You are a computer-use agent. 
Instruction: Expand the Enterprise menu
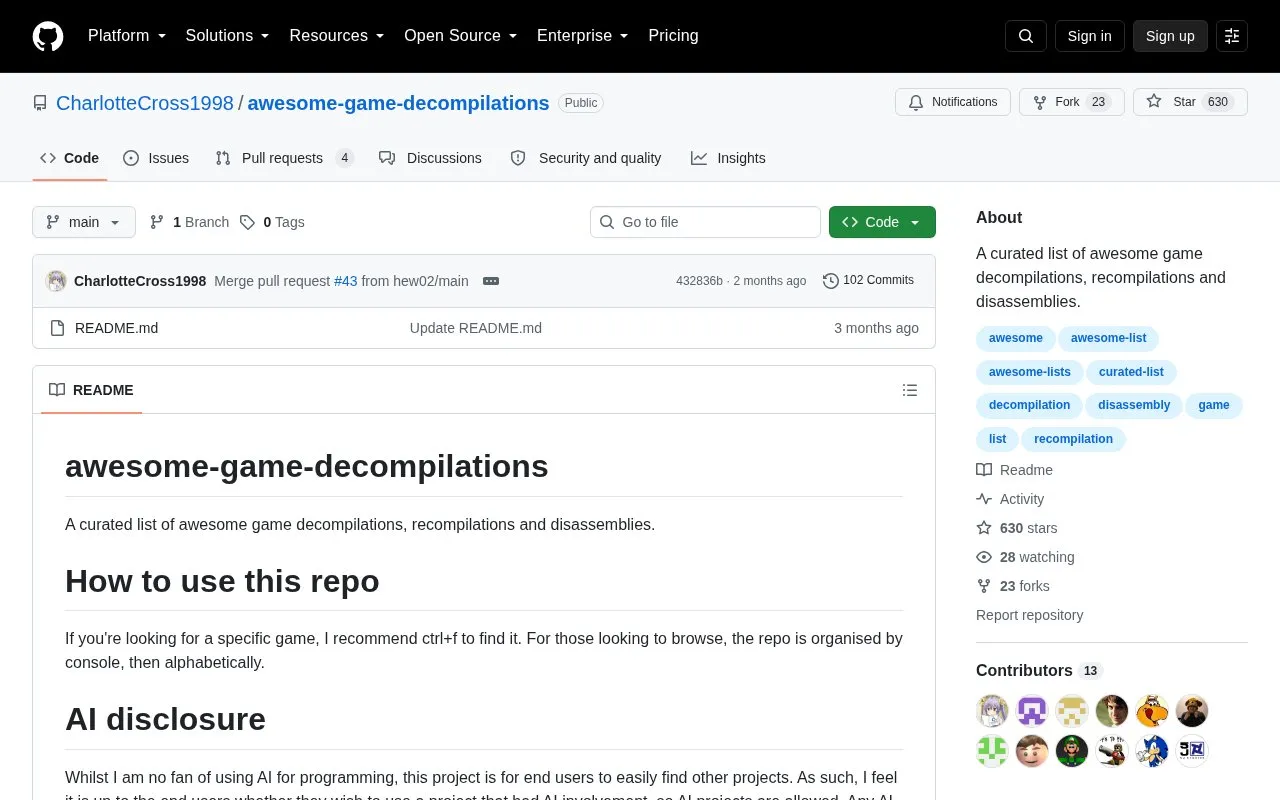(x=583, y=36)
